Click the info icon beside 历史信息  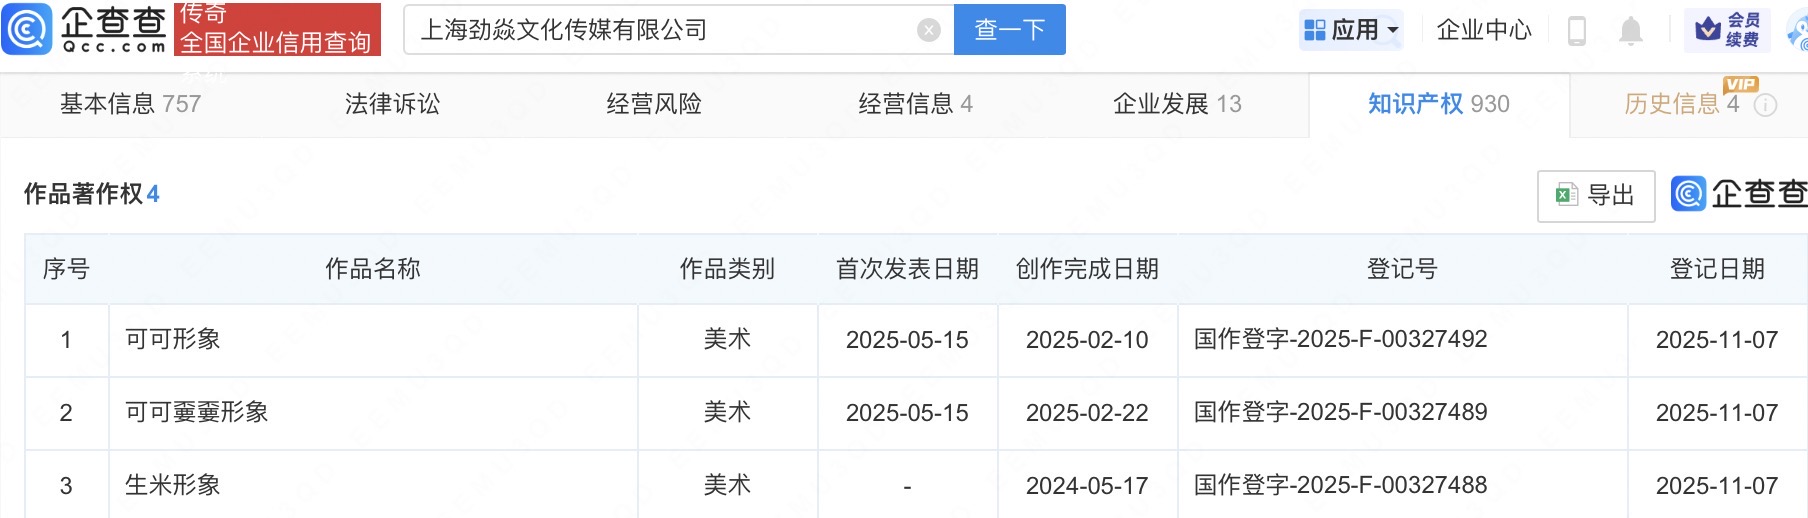pos(1766,105)
